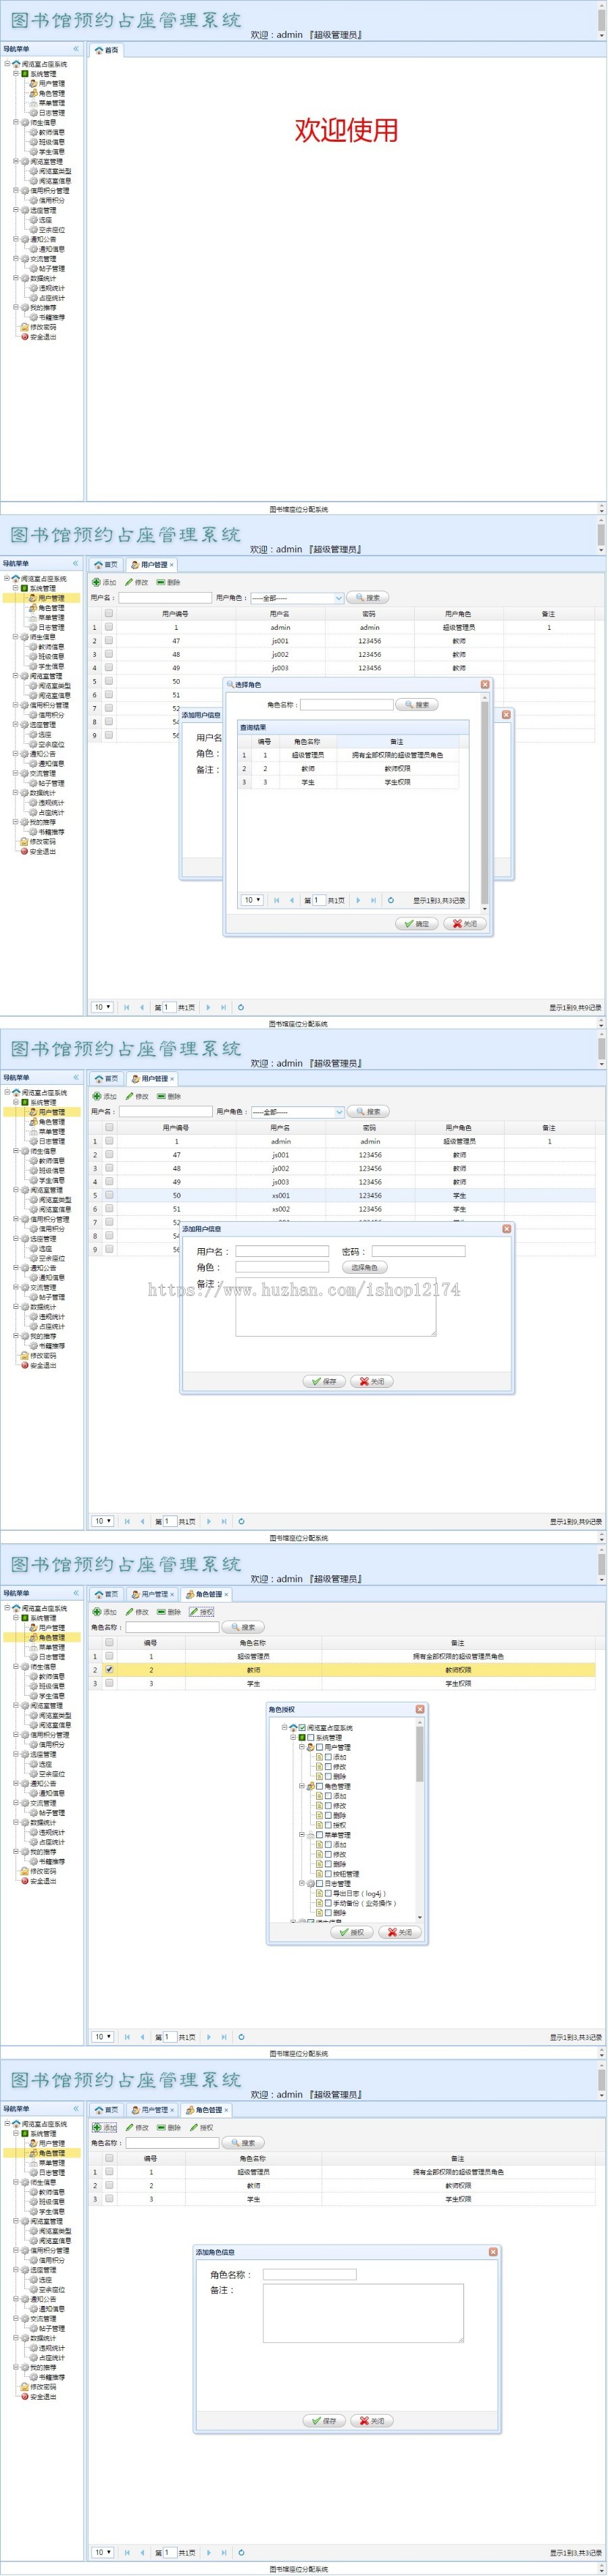Collapse navigation panel on the 欢迎使用 welcome screen
The width and height of the screenshot is (608, 2576).
(75, 49)
